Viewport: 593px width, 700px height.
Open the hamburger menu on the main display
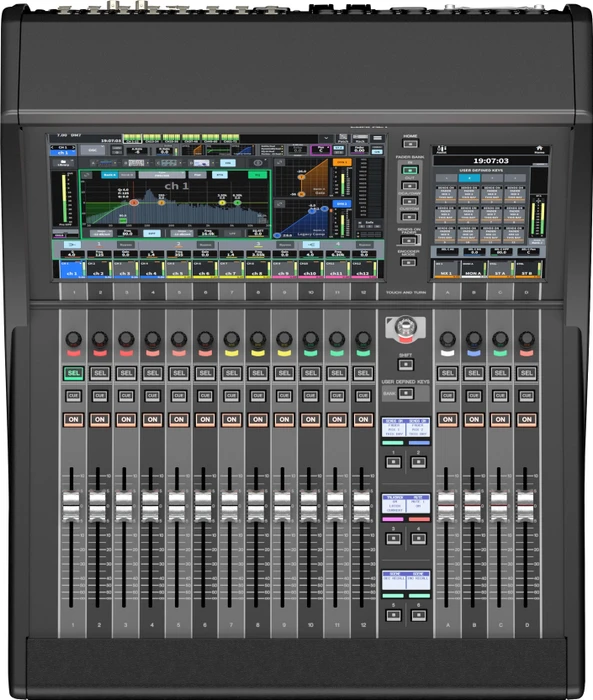pyautogui.click(x=378, y=139)
